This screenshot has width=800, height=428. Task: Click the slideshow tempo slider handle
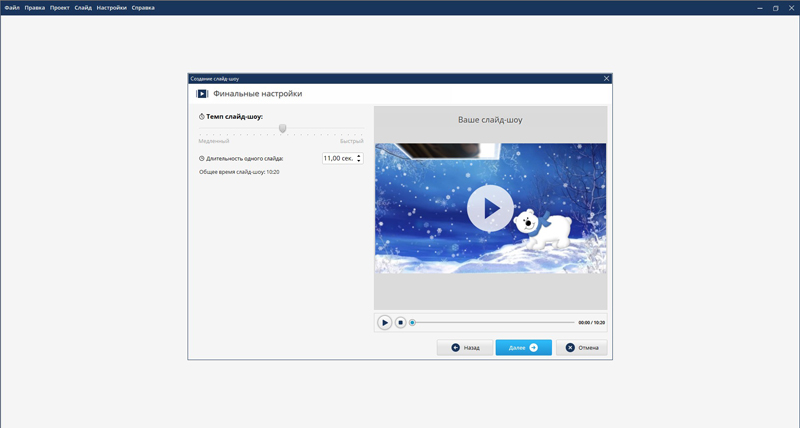point(283,128)
